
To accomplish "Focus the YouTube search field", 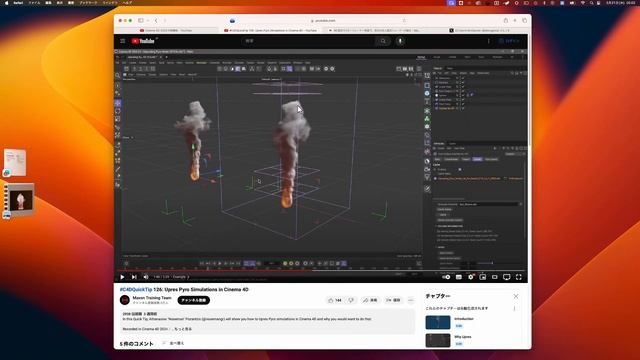I will (308, 41).
